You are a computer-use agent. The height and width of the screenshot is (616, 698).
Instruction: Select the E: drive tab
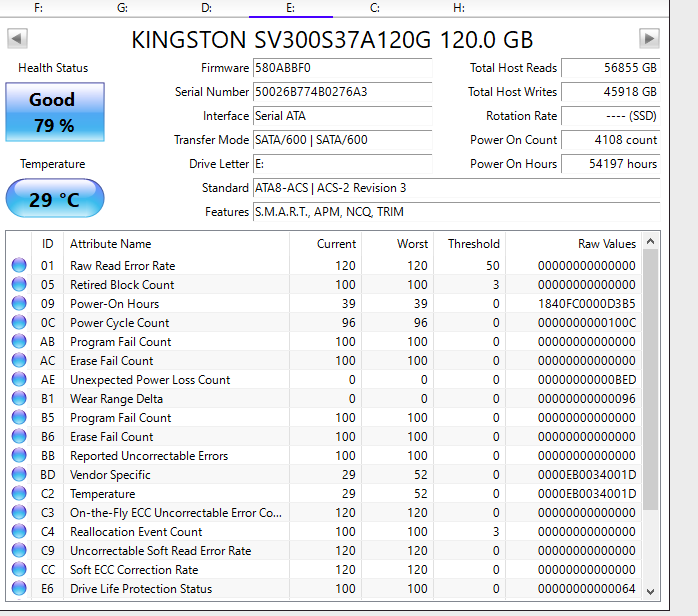tap(291, 8)
